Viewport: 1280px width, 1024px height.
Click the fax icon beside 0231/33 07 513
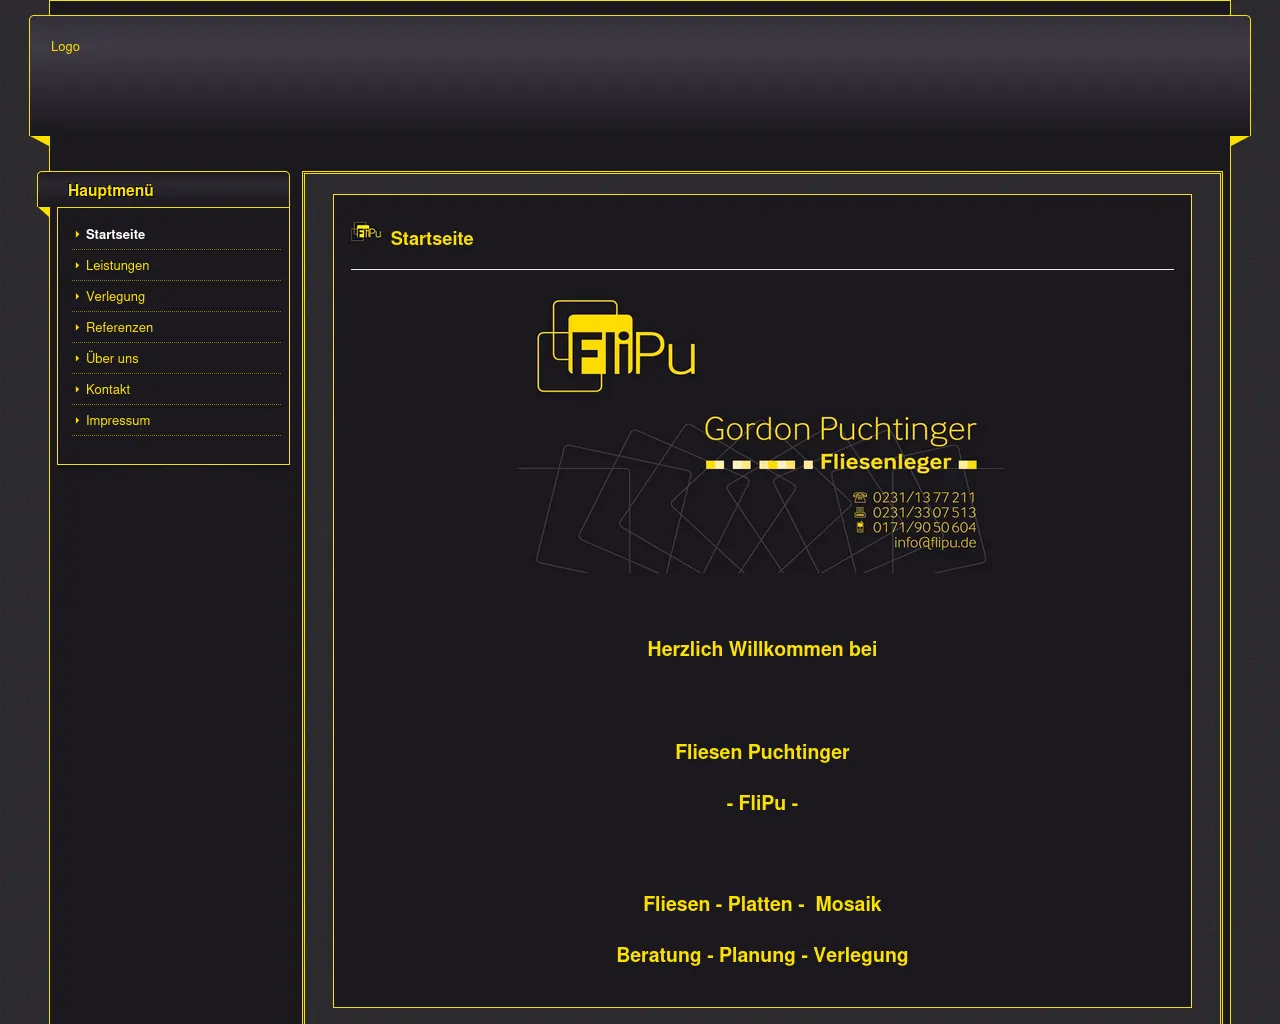tap(859, 512)
